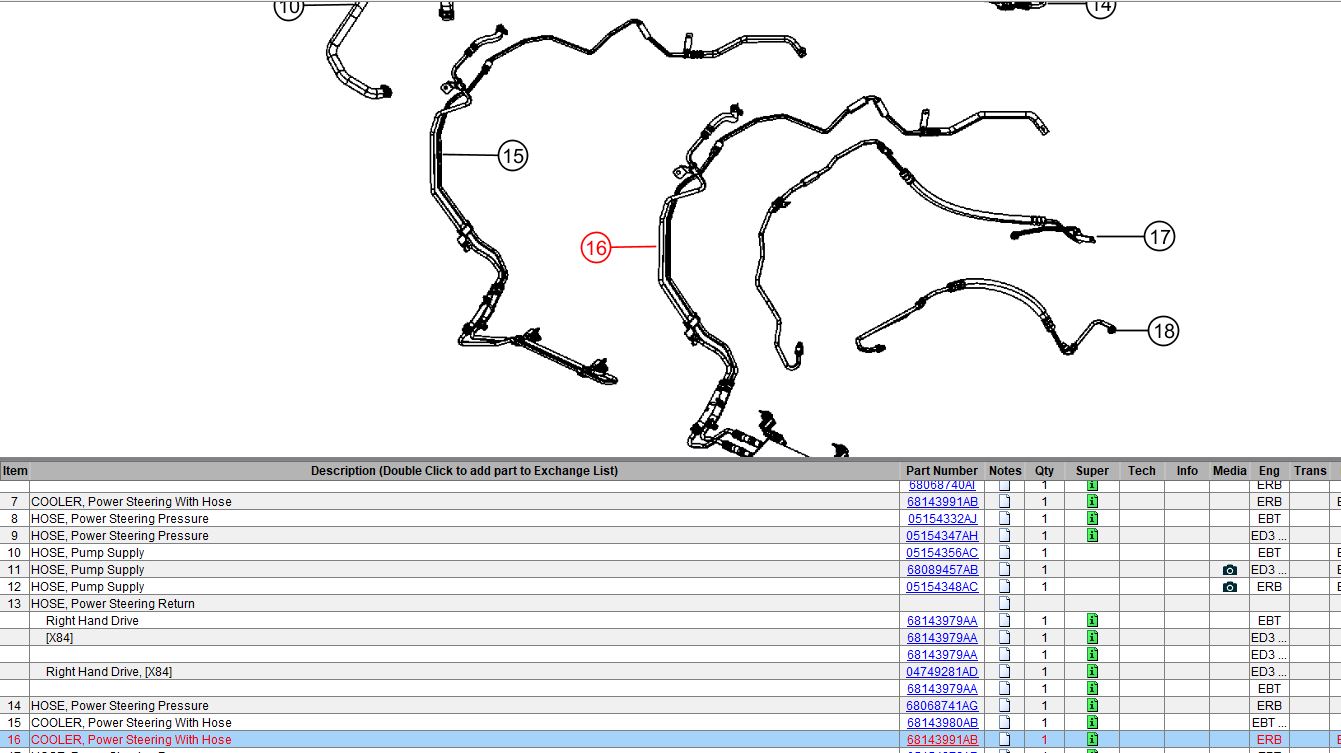Open part number 68143991AB in item 7 row
The image size is (1341, 753).
942,502
